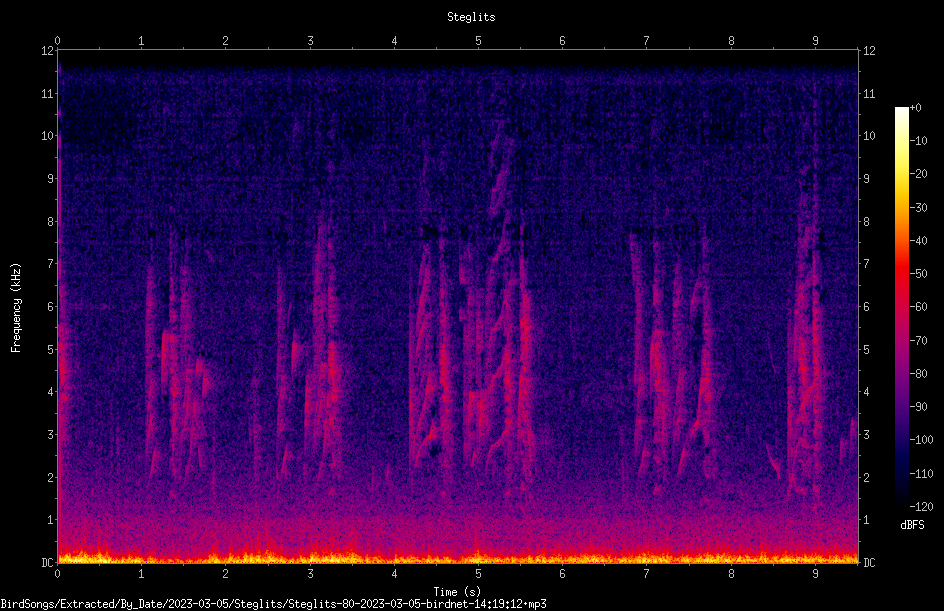Screen dimensions: 944x611
Task: Click the white top of dBFS color bar
Action: coord(901,110)
